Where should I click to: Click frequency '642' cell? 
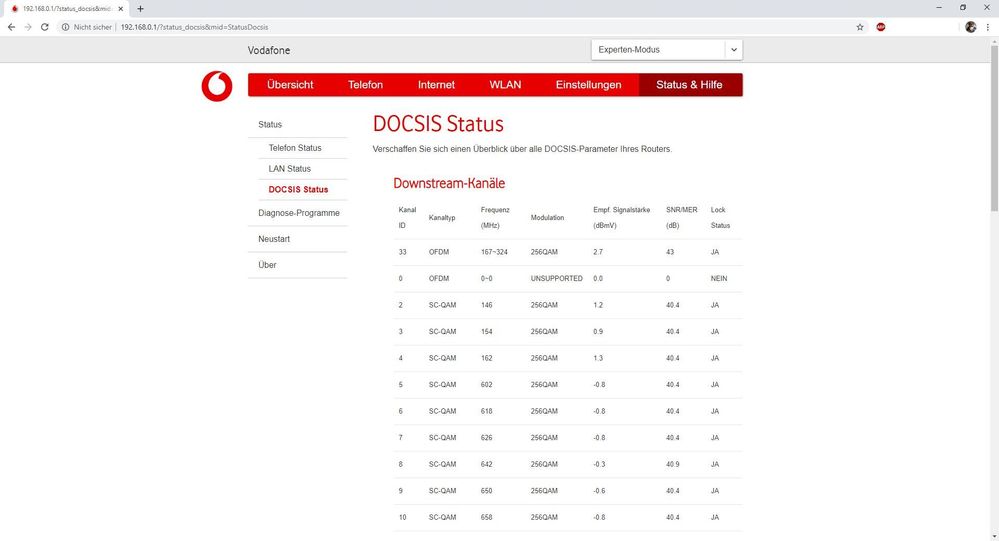(487, 465)
